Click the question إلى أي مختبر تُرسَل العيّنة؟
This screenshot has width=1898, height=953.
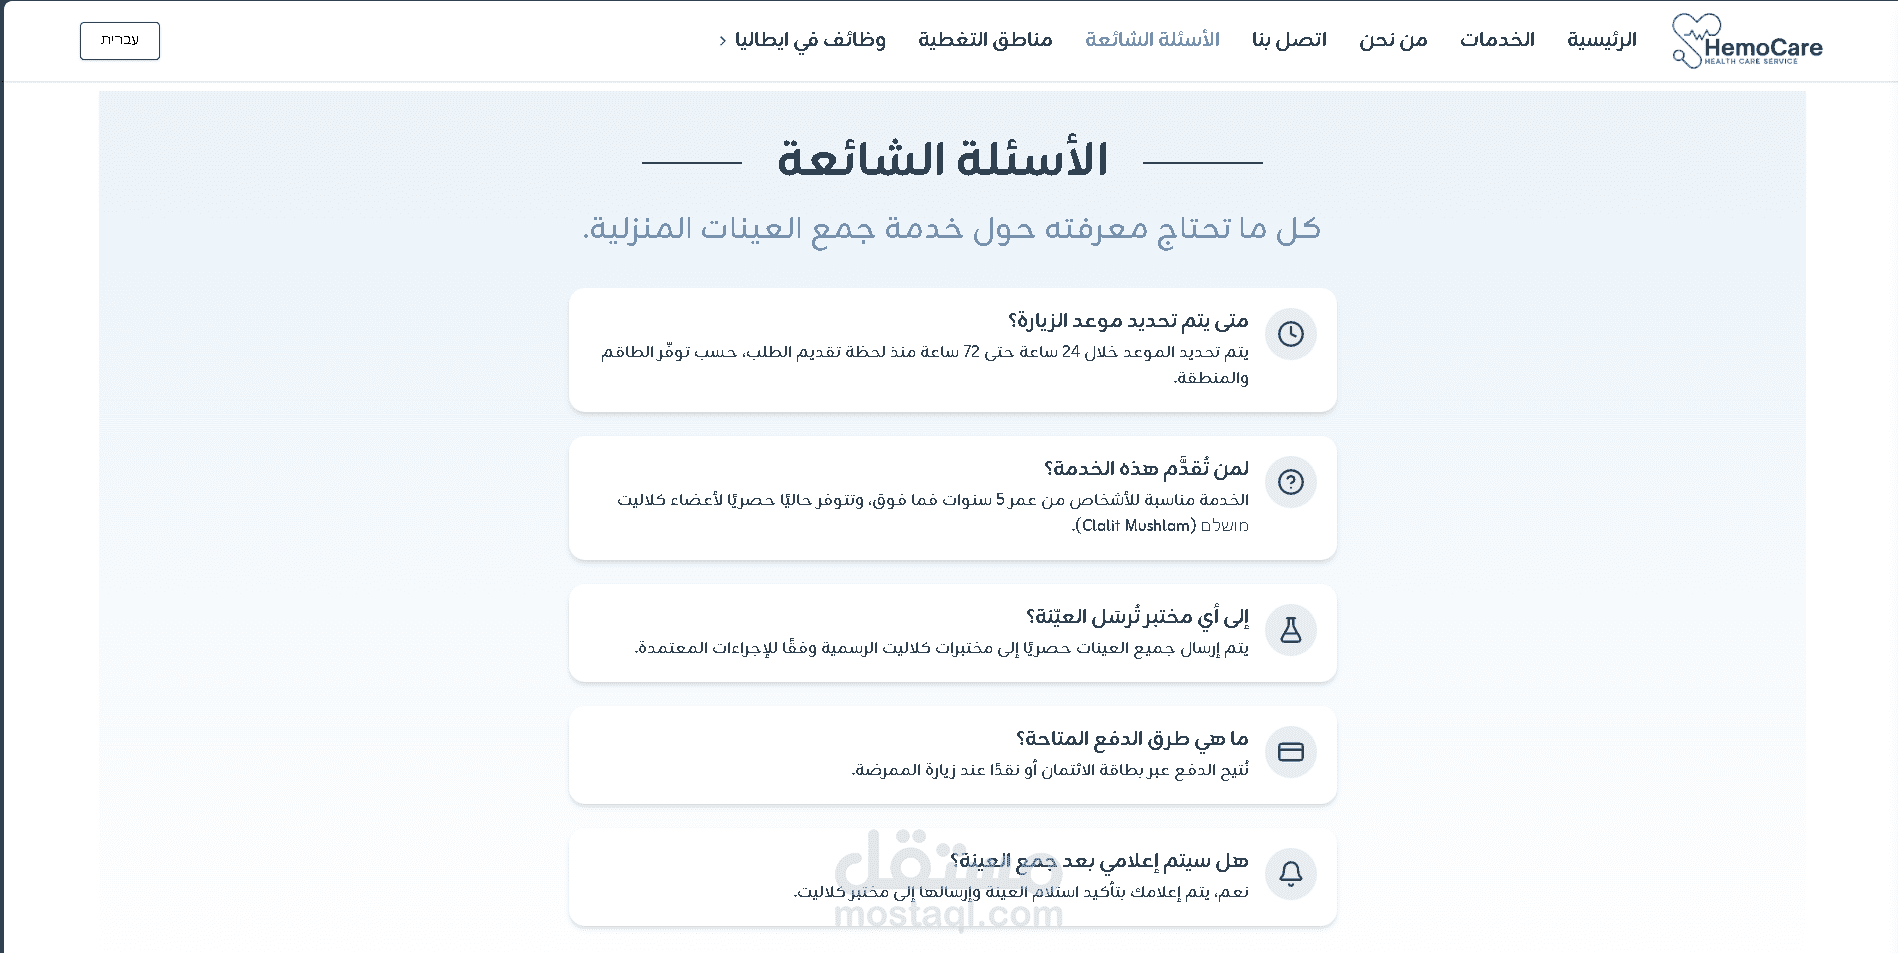[x=1137, y=616]
